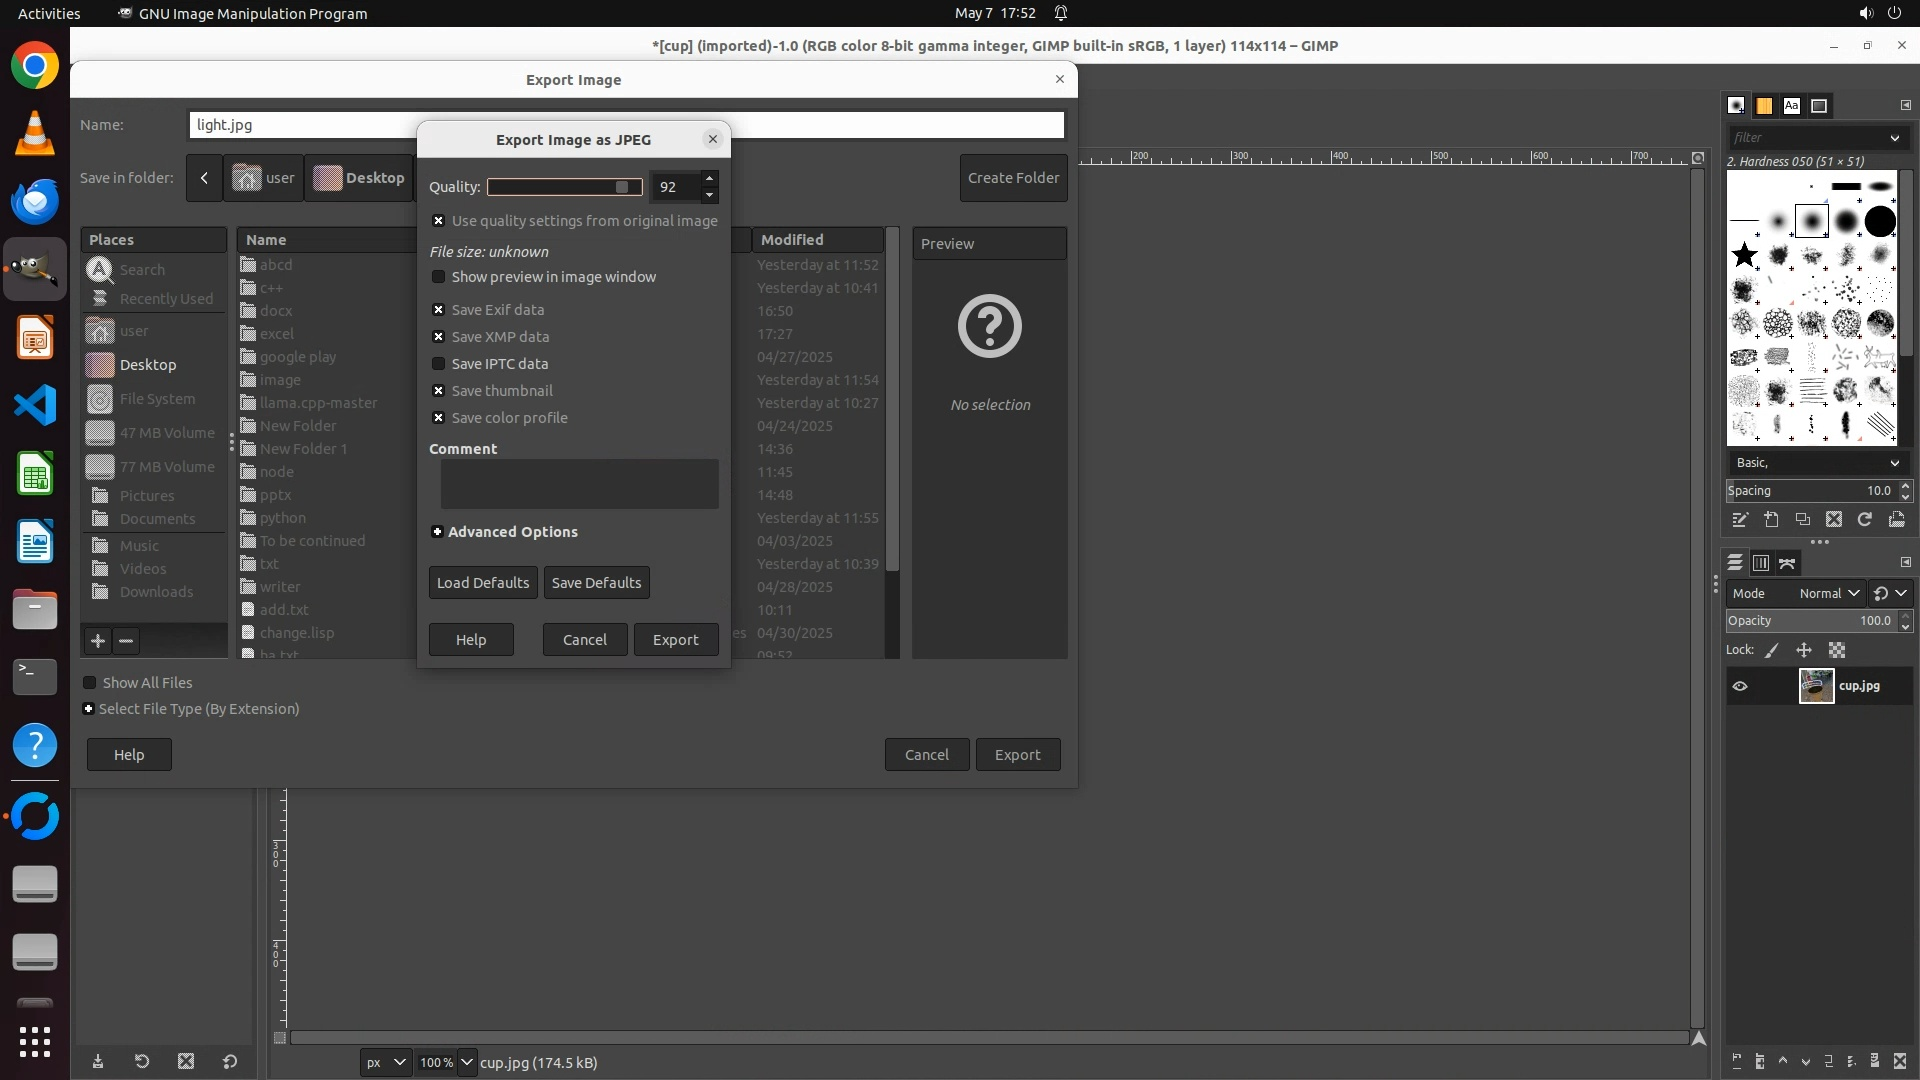Open the Fonts tab icon
The image size is (1920, 1080).
coord(1791,106)
